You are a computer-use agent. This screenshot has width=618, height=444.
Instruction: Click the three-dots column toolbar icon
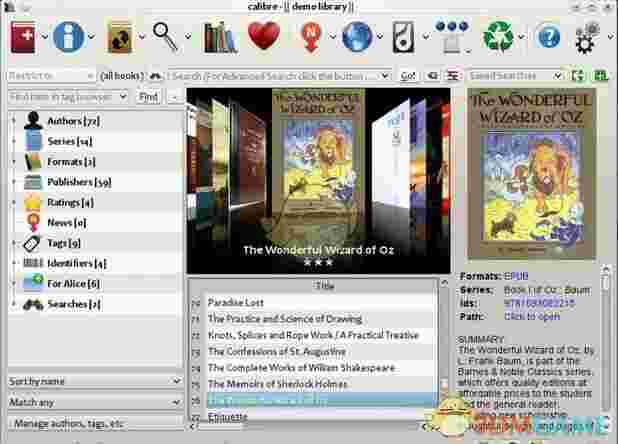tap(452, 37)
